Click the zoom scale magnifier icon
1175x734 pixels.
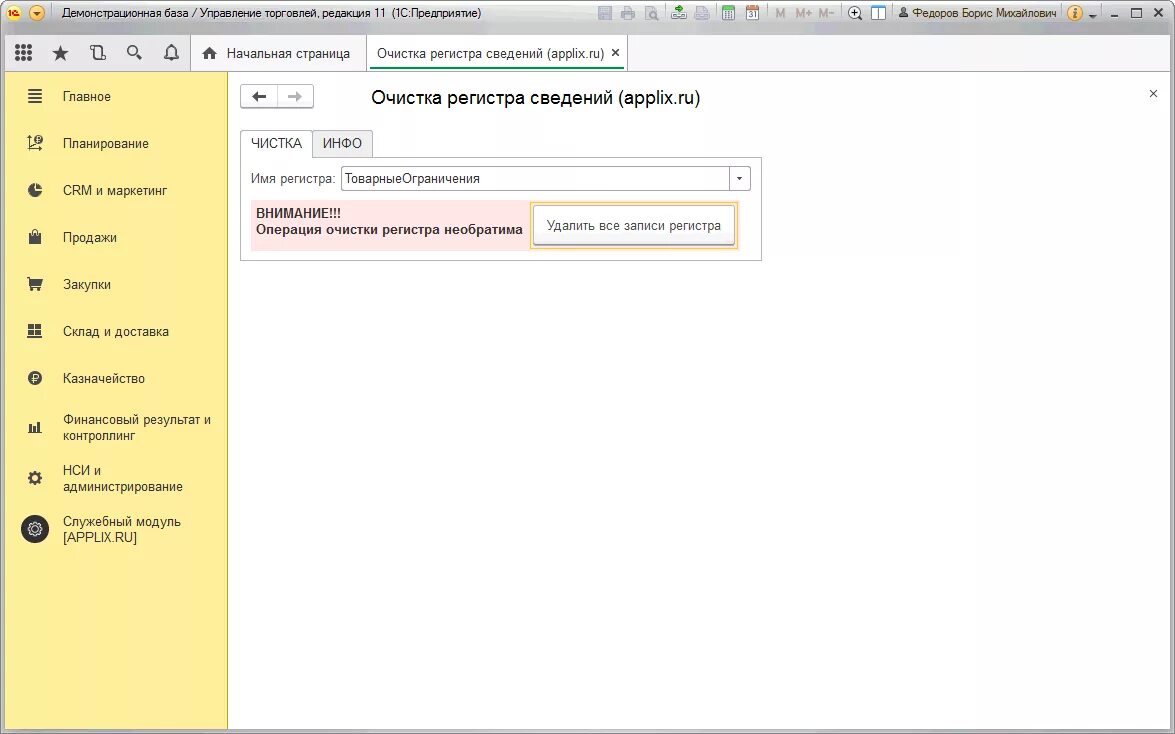tap(854, 13)
